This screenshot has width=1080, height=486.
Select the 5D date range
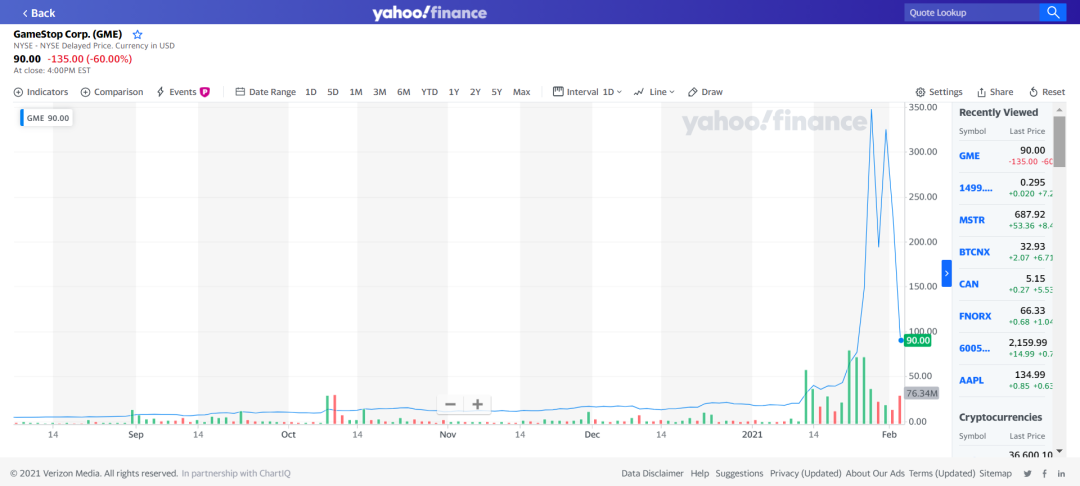[x=333, y=92]
